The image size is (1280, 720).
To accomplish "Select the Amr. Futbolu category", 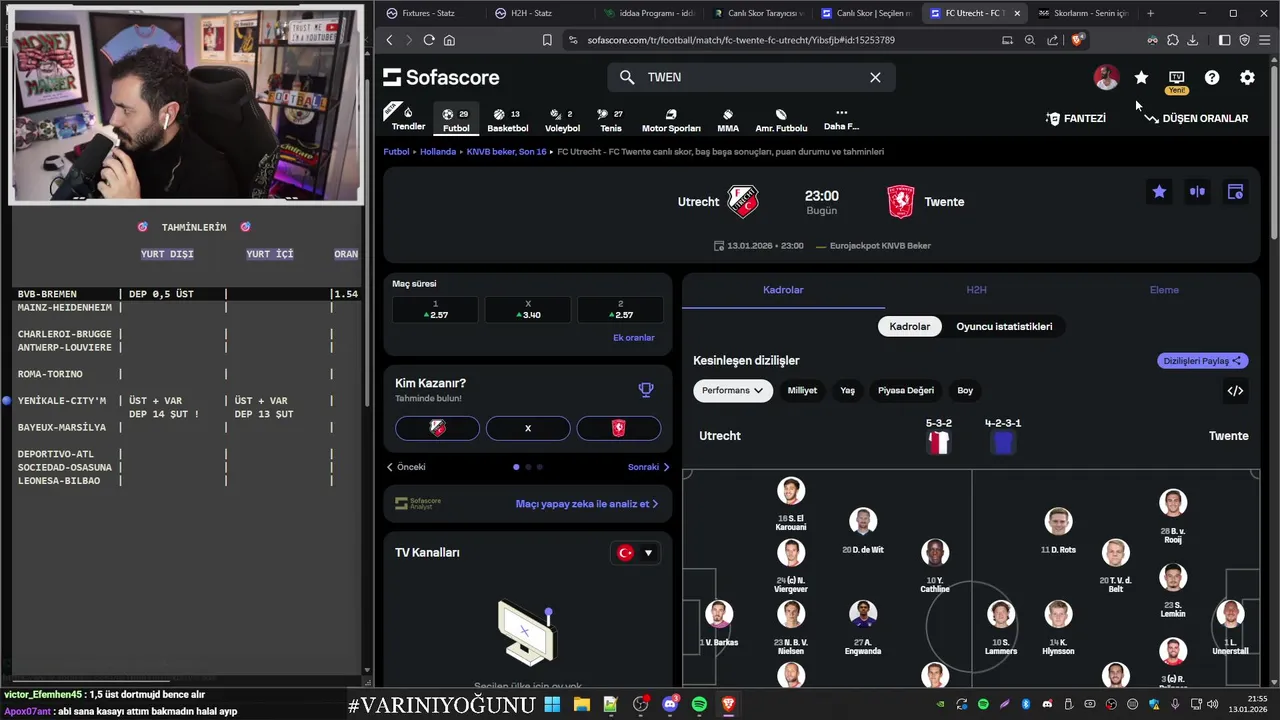I will tap(781, 120).
